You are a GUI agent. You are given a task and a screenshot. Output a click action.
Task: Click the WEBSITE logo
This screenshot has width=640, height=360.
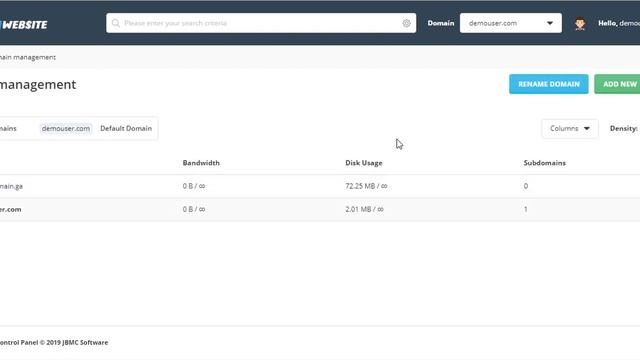(24, 24)
